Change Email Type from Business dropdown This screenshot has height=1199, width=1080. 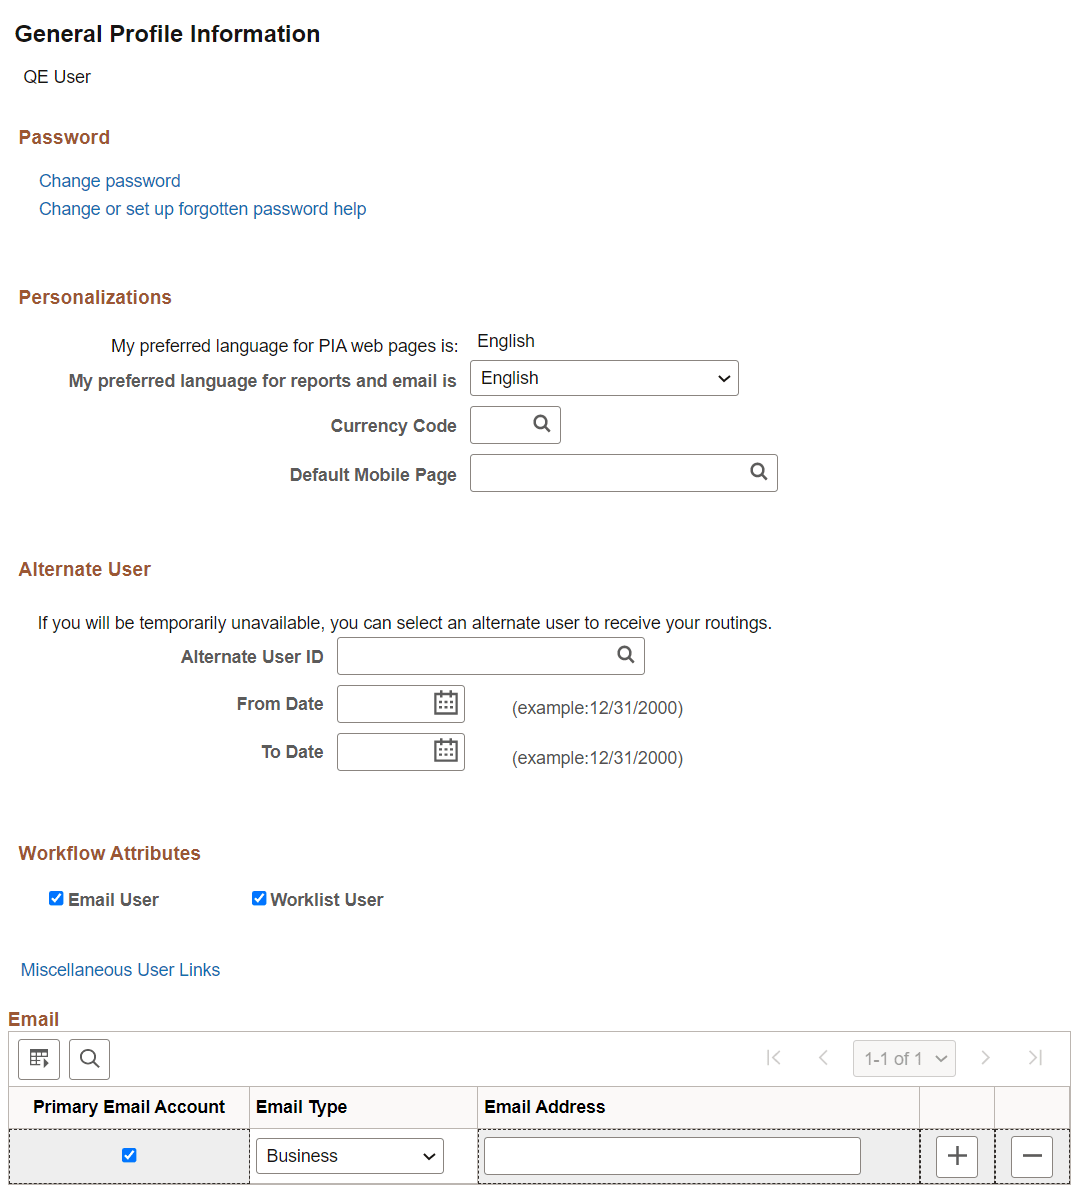(349, 1155)
